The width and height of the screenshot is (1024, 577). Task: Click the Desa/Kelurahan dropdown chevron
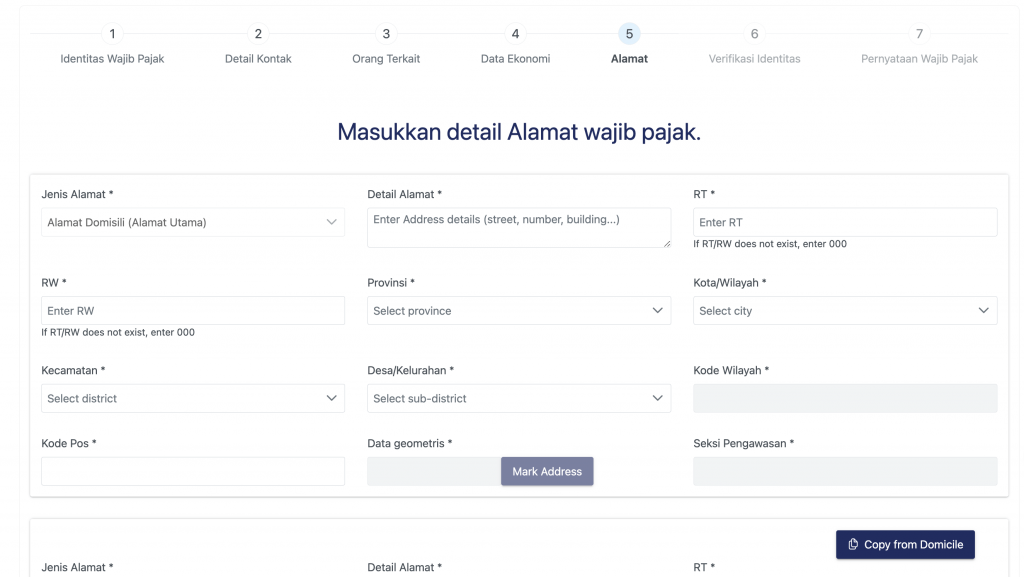(658, 398)
